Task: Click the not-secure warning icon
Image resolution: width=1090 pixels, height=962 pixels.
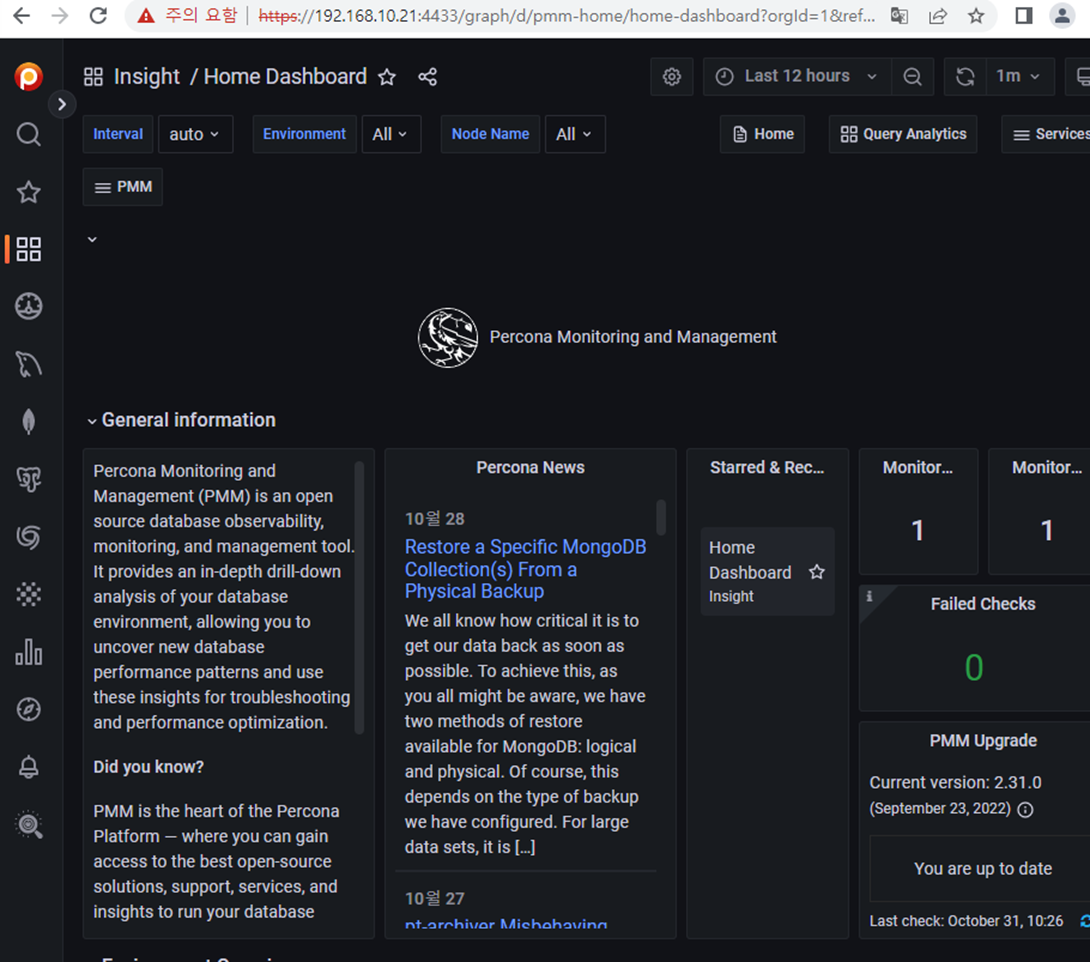Action: tap(146, 15)
